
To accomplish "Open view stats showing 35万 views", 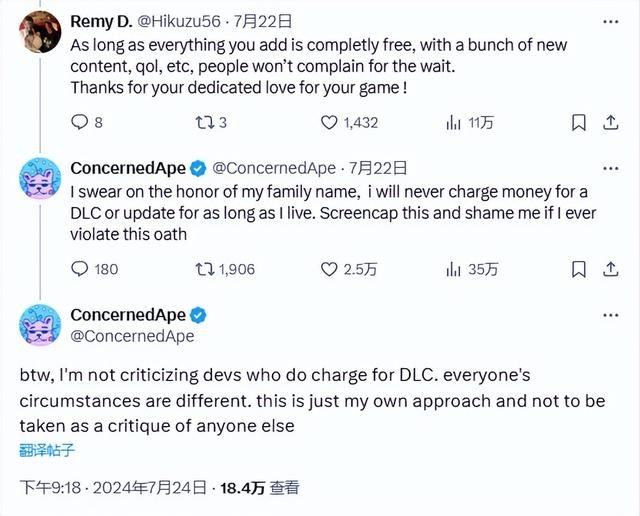I will point(452,268).
